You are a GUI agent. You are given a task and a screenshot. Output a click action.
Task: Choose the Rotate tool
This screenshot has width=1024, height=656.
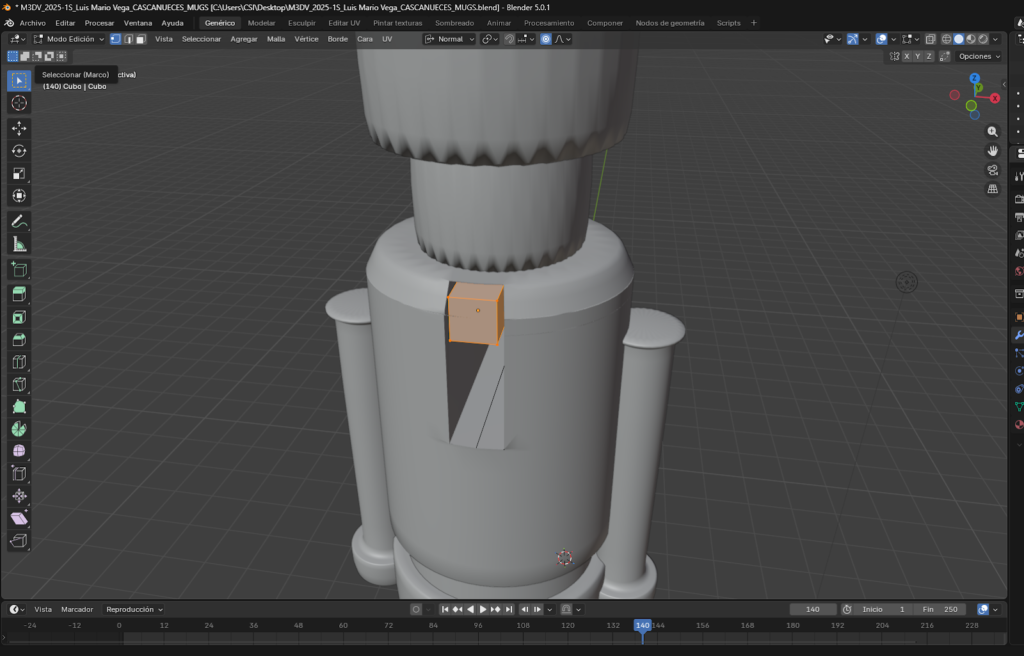[19, 151]
